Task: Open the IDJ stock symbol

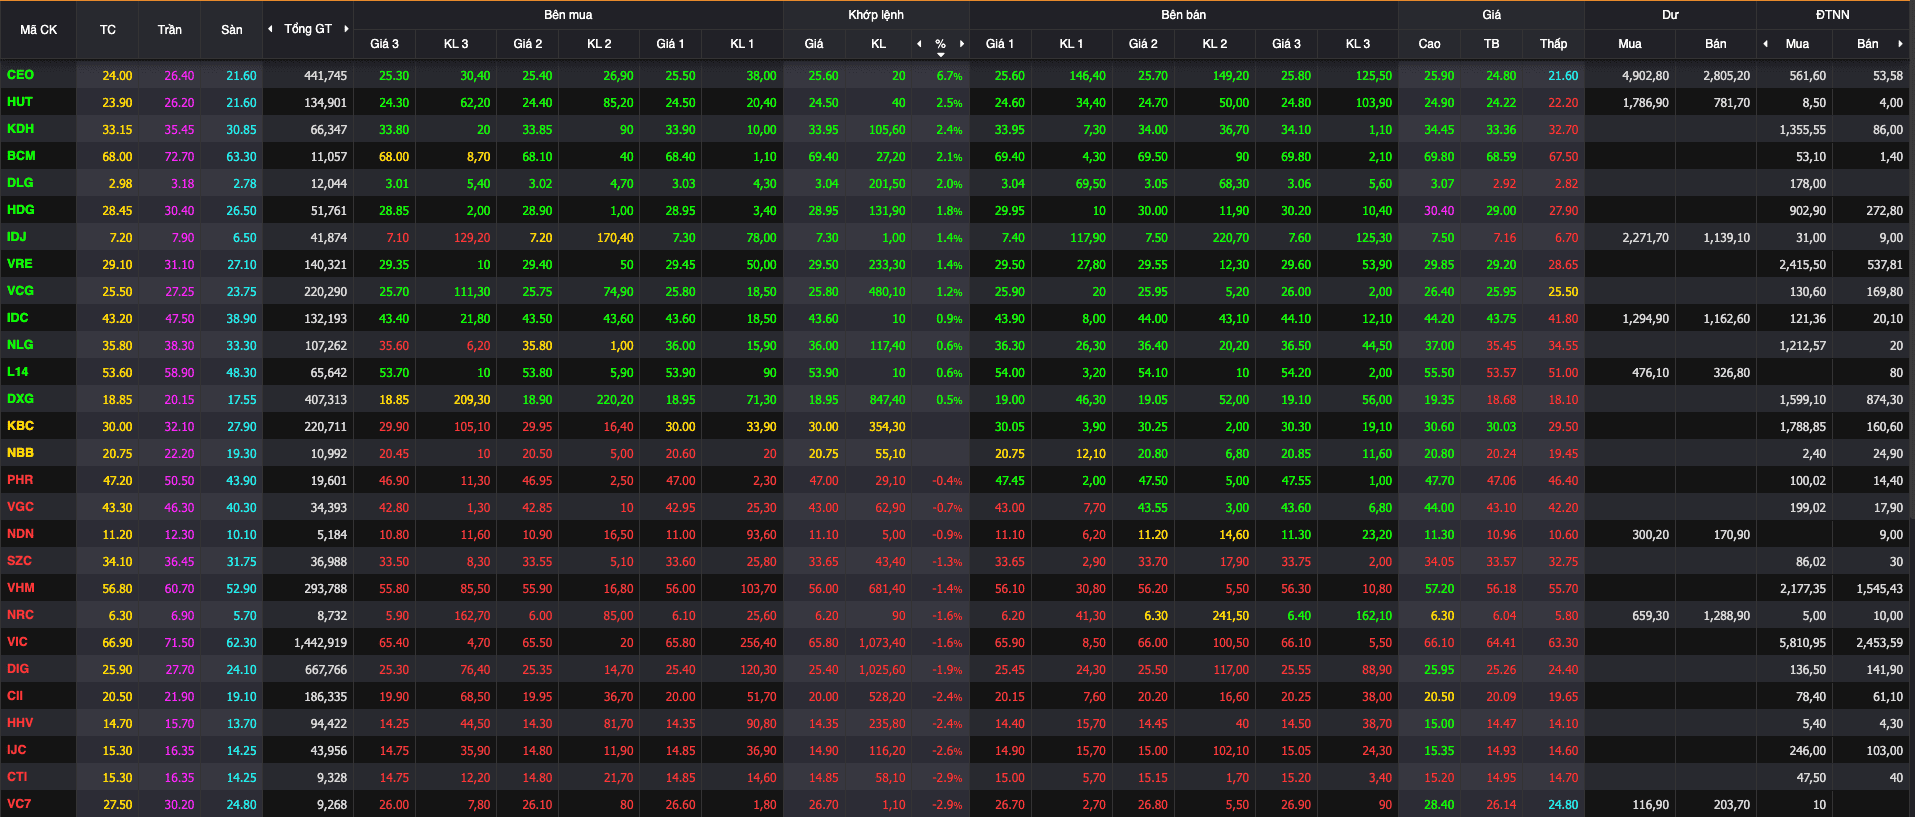Action: pos(17,237)
